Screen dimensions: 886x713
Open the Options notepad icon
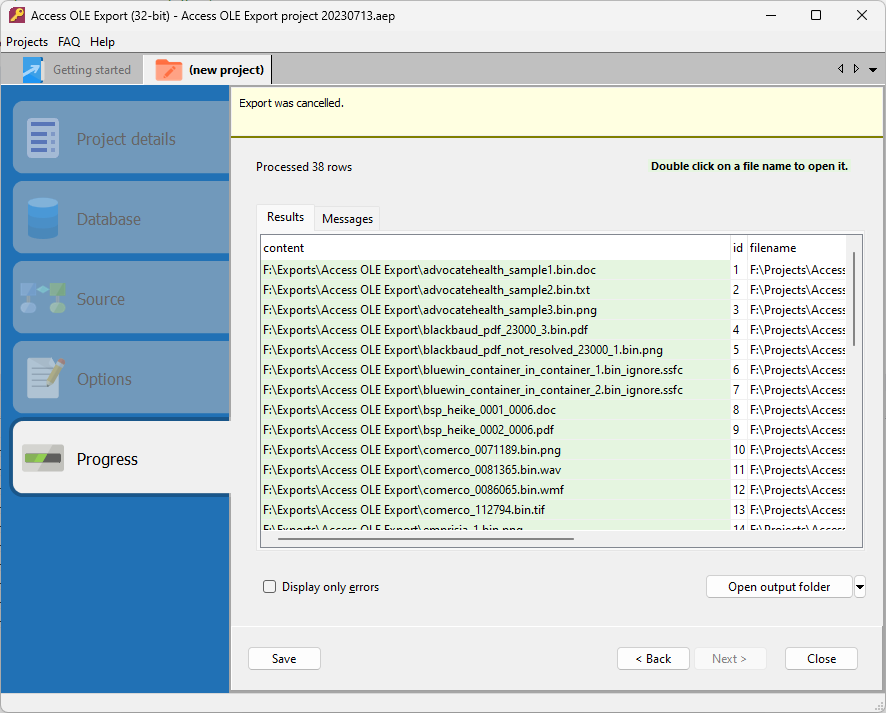pyautogui.click(x=43, y=379)
